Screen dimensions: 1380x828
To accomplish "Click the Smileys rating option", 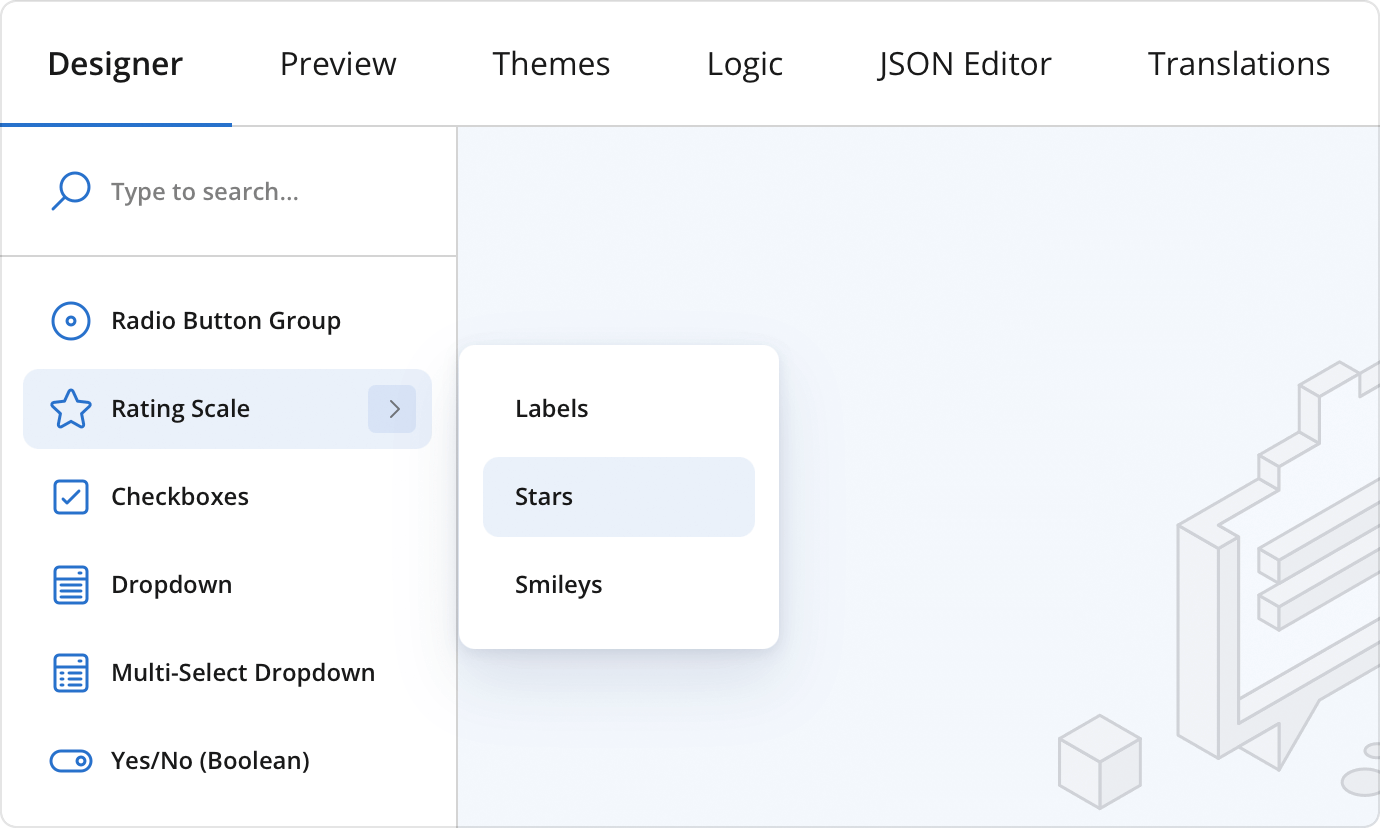I will (559, 584).
